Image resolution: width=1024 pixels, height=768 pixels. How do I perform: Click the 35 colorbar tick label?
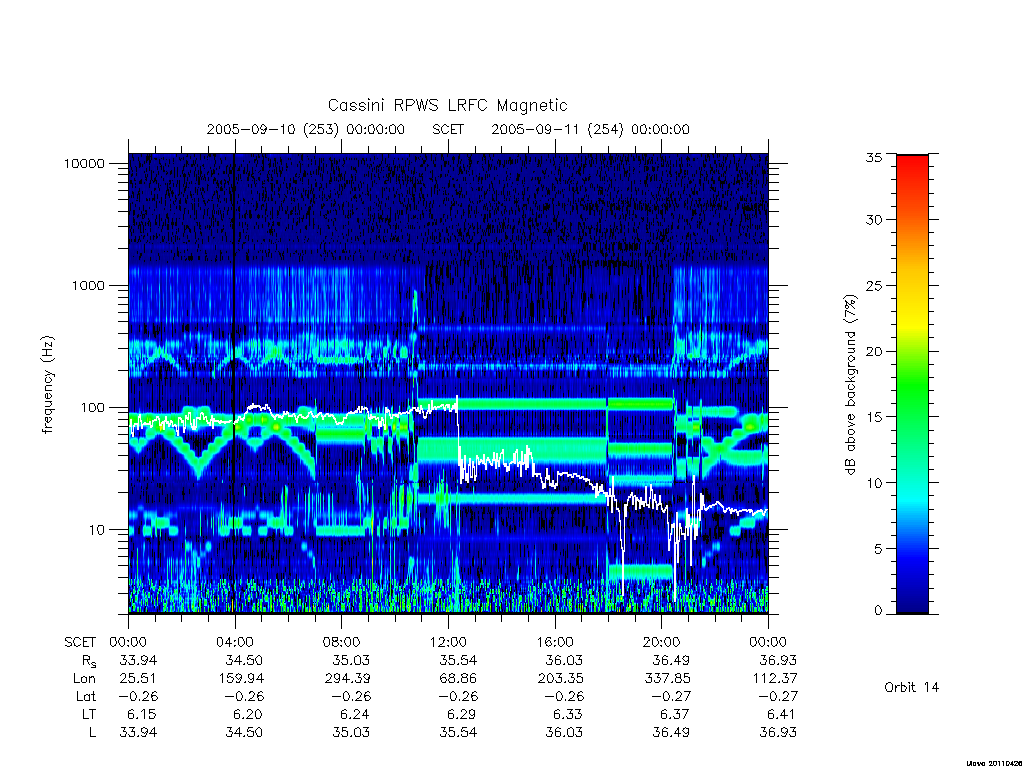click(x=874, y=157)
